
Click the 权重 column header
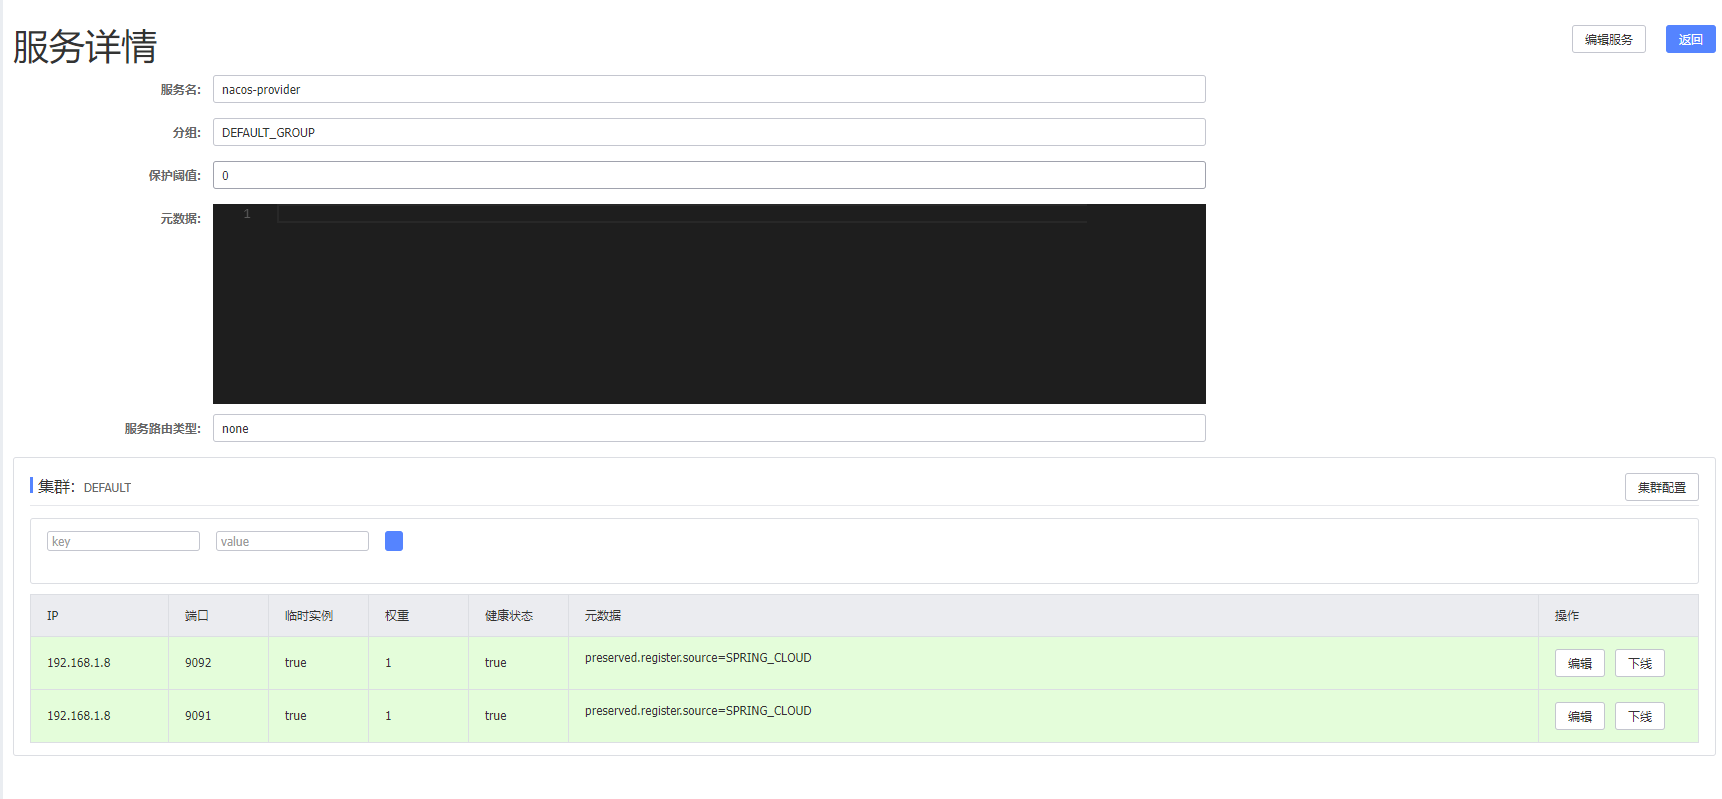point(418,616)
